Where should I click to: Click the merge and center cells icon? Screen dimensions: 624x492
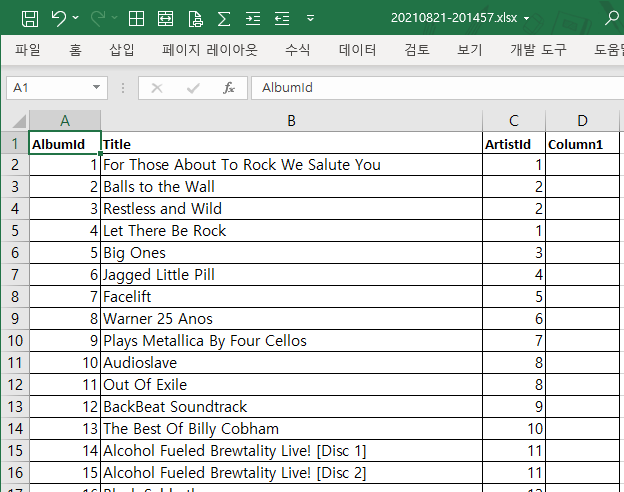tap(166, 18)
